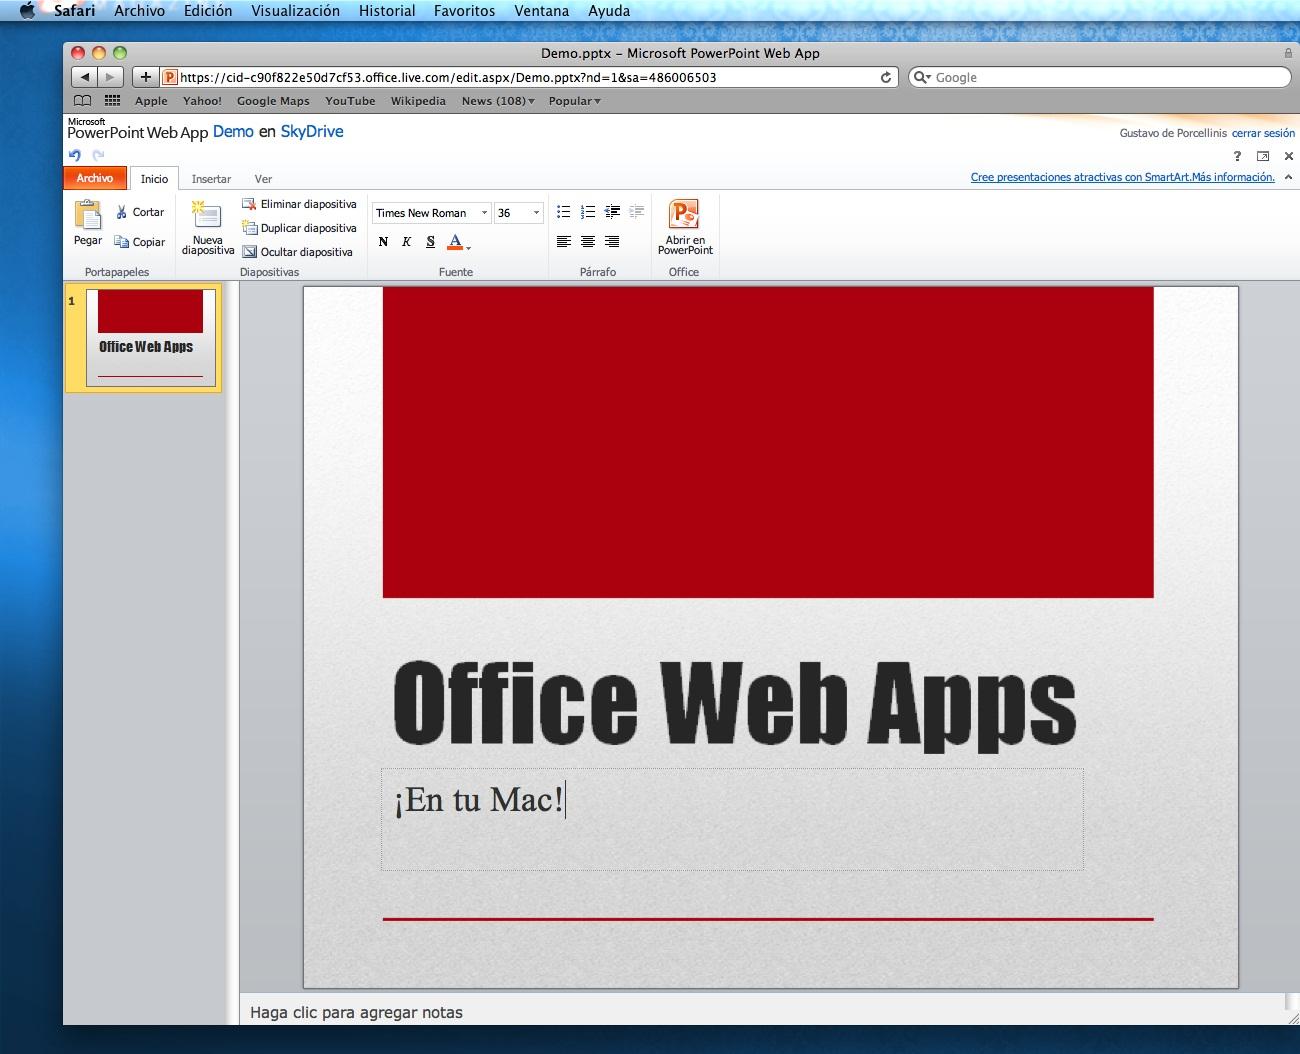The image size is (1300, 1054).
Task: Align text to the right
Action: tap(612, 241)
